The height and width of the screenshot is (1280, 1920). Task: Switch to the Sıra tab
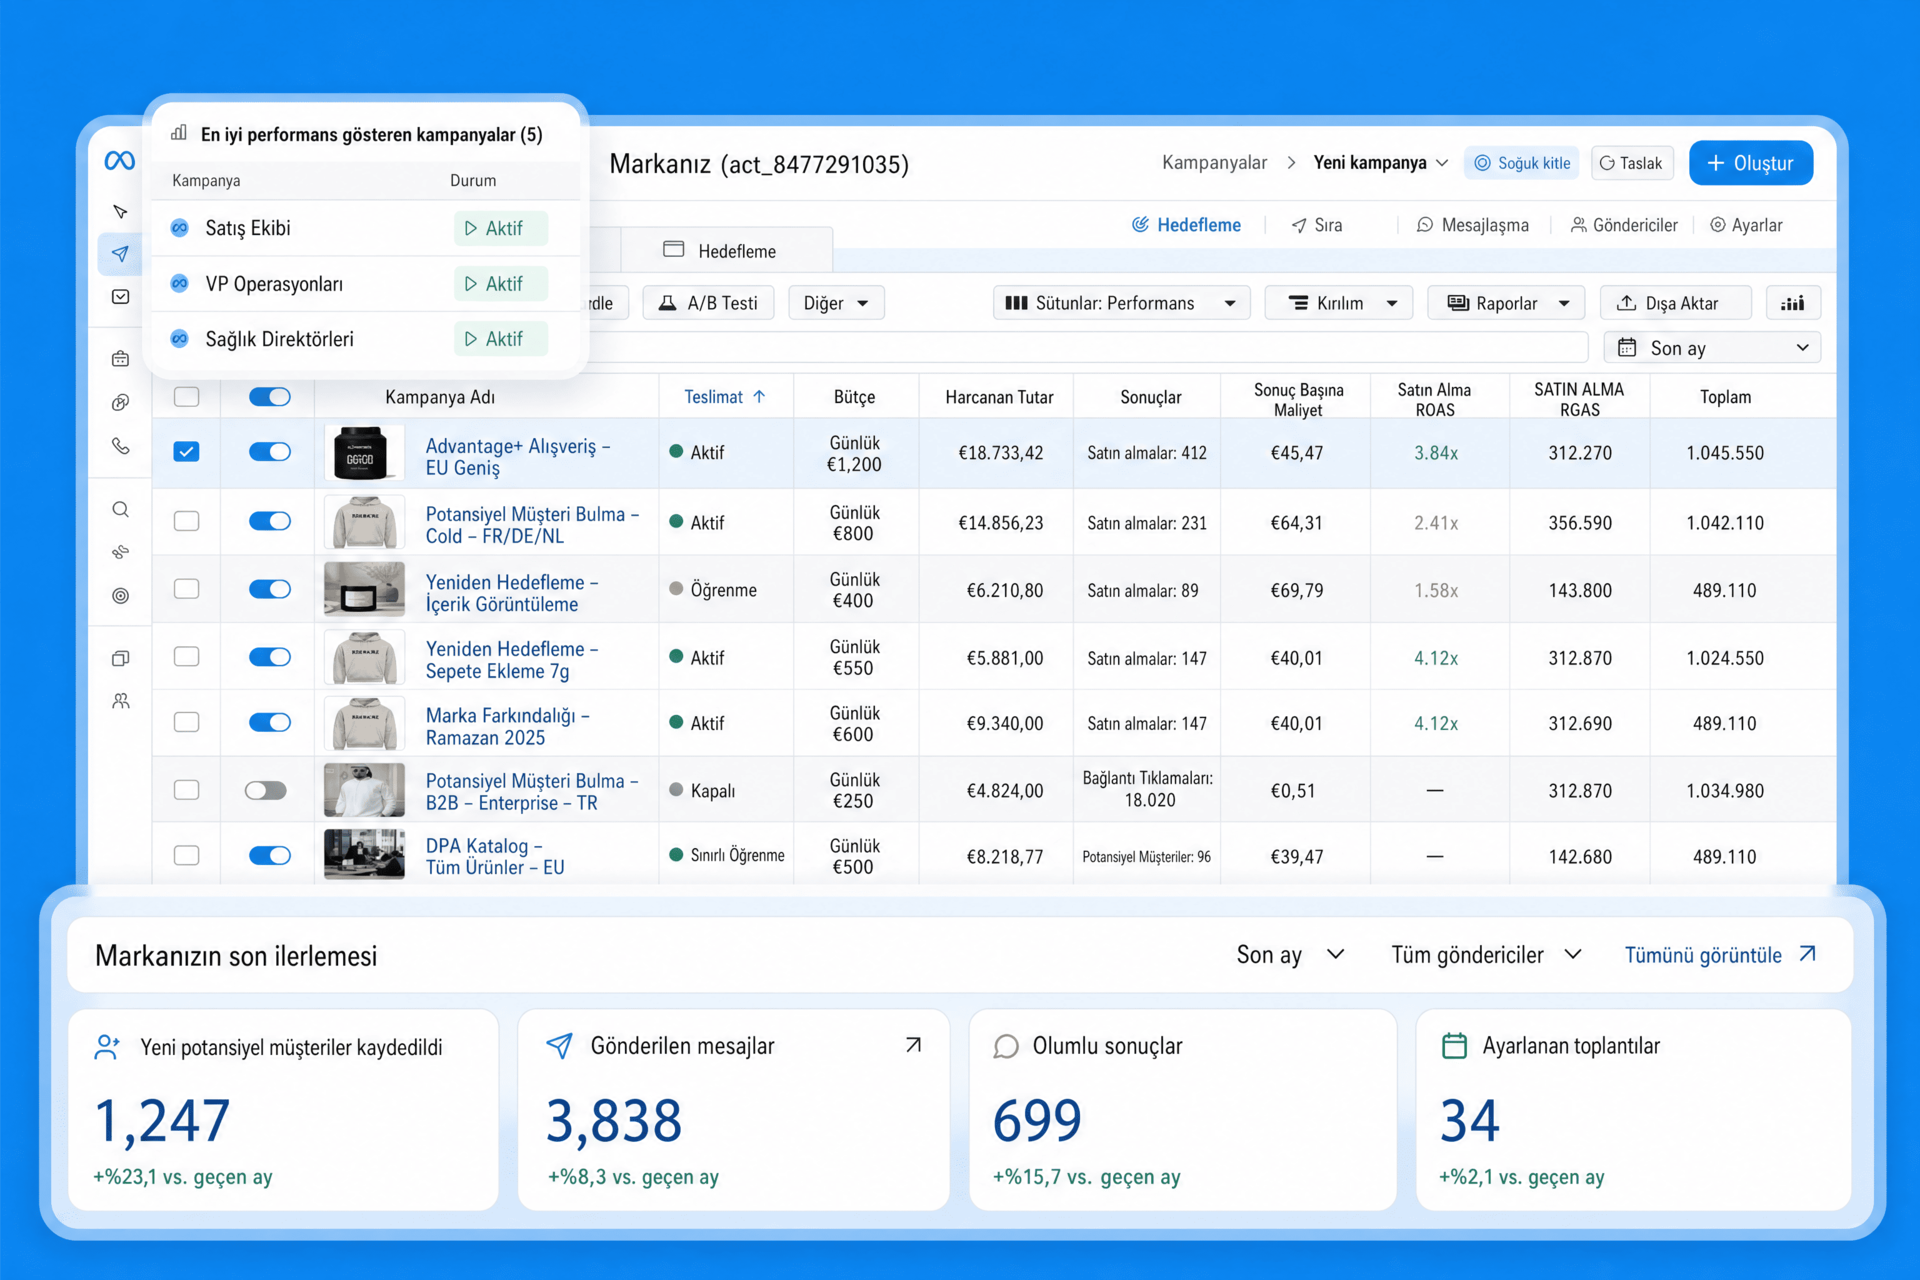tap(1316, 225)
